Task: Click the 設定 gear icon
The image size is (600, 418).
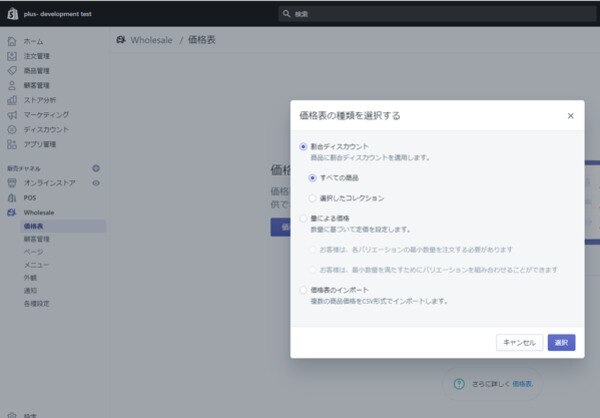Action: (12, 415)
